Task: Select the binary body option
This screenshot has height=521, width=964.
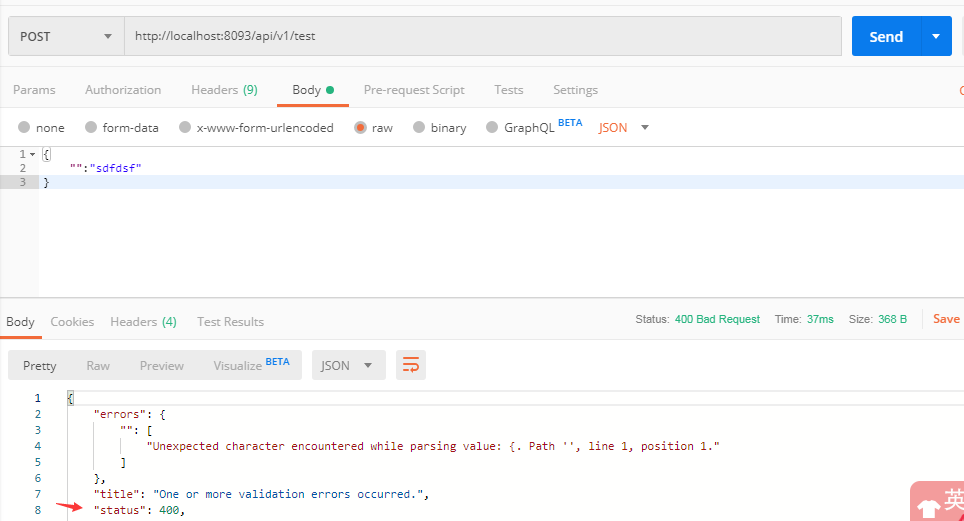Action: [x=419, y=128]
